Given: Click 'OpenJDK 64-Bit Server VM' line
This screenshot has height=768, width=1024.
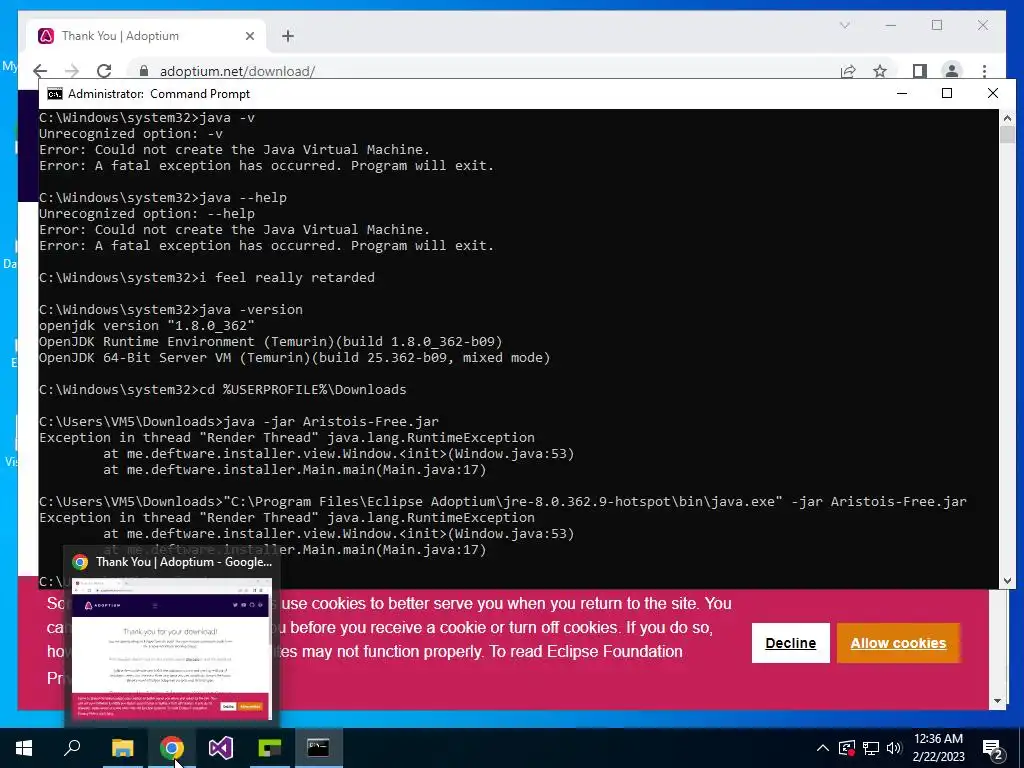Looking at the screenshot, I should [295, 357].
